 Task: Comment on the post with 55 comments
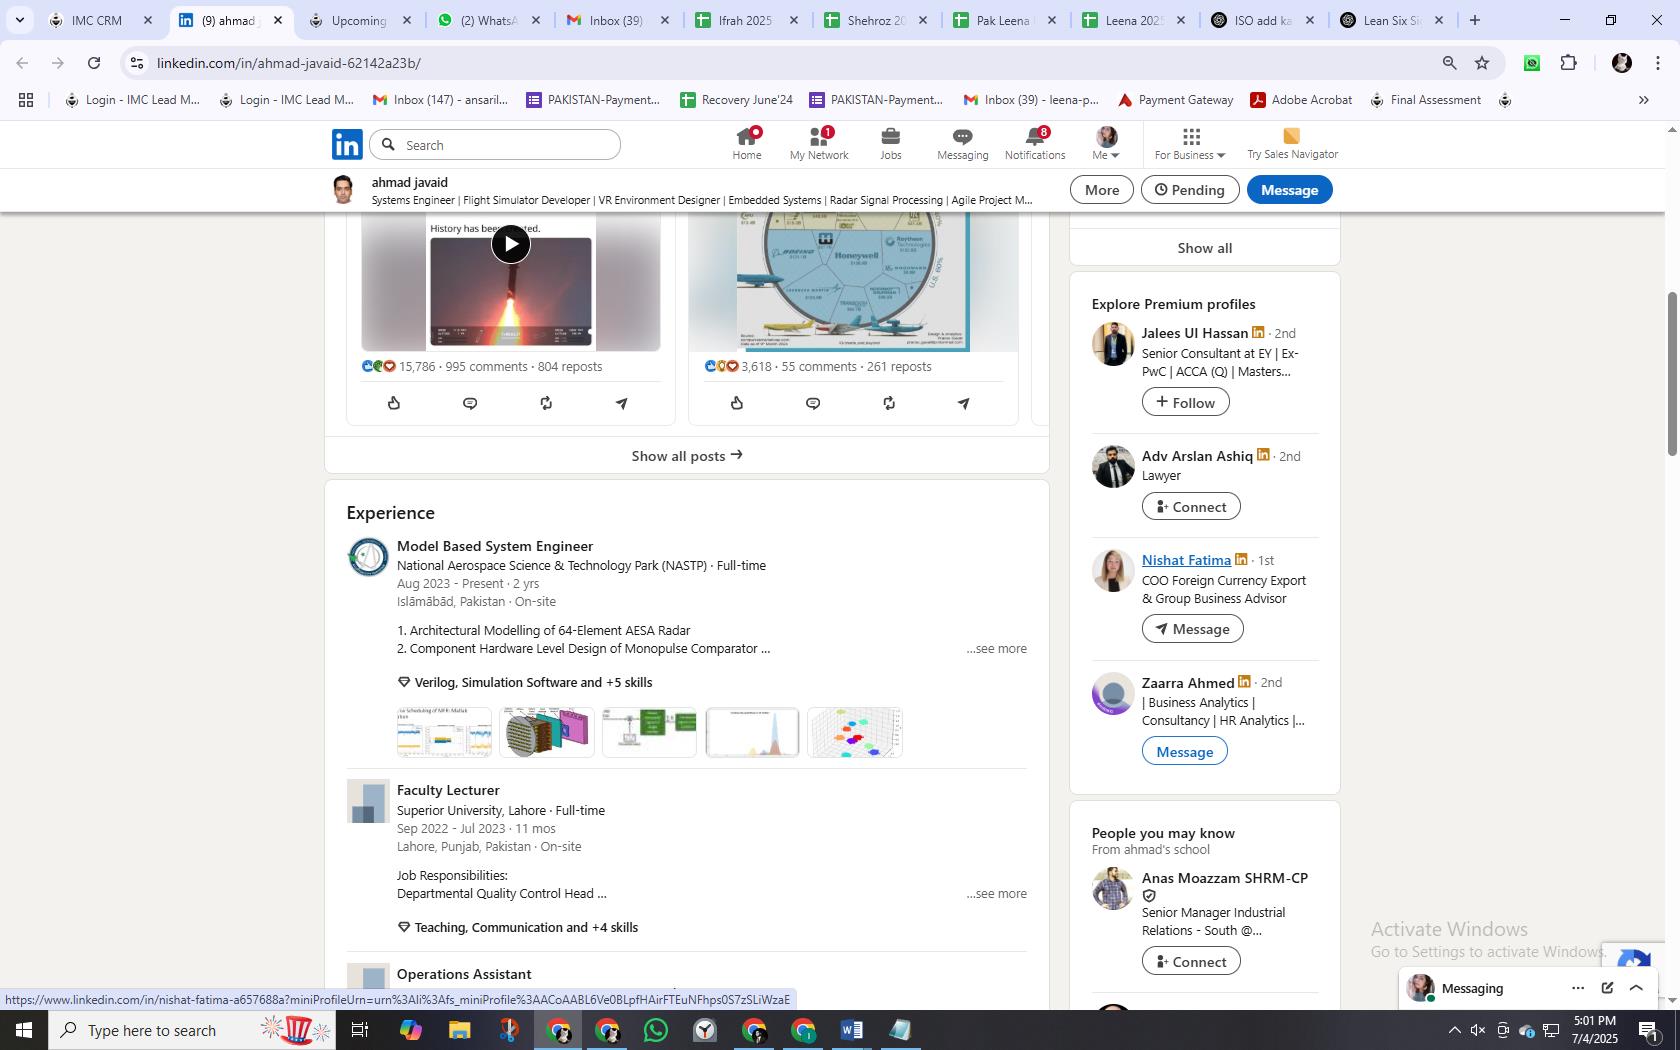pos(813,403)
